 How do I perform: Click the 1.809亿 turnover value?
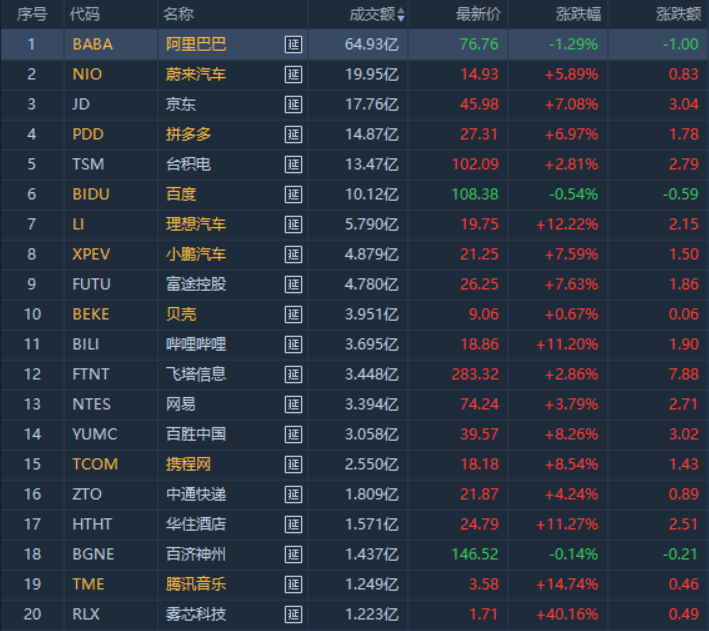[x=372, y=494]
